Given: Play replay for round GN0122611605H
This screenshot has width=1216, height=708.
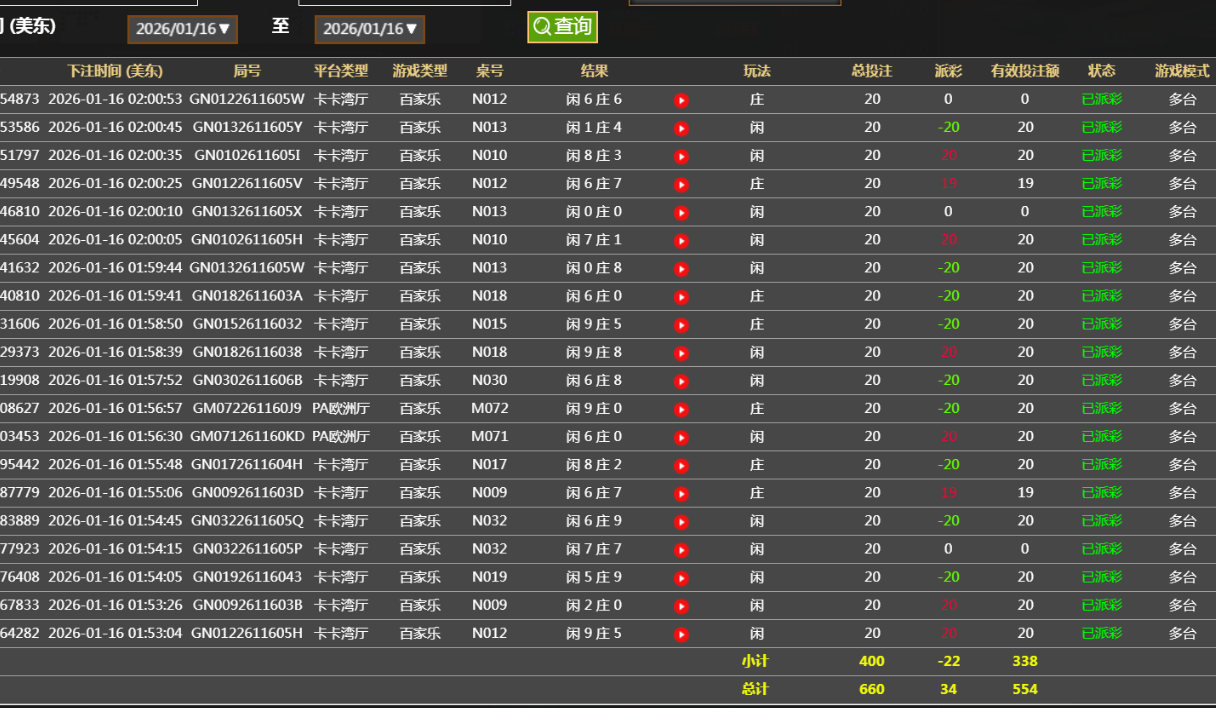Looking at the screenshot, I should pos(681,634).
